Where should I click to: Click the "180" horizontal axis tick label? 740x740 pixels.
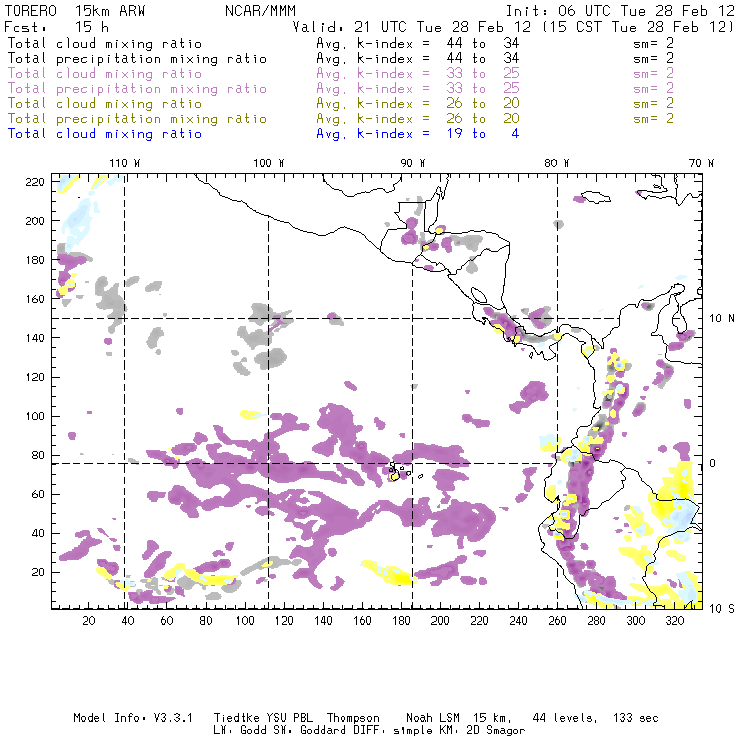(x=401, y=621)
